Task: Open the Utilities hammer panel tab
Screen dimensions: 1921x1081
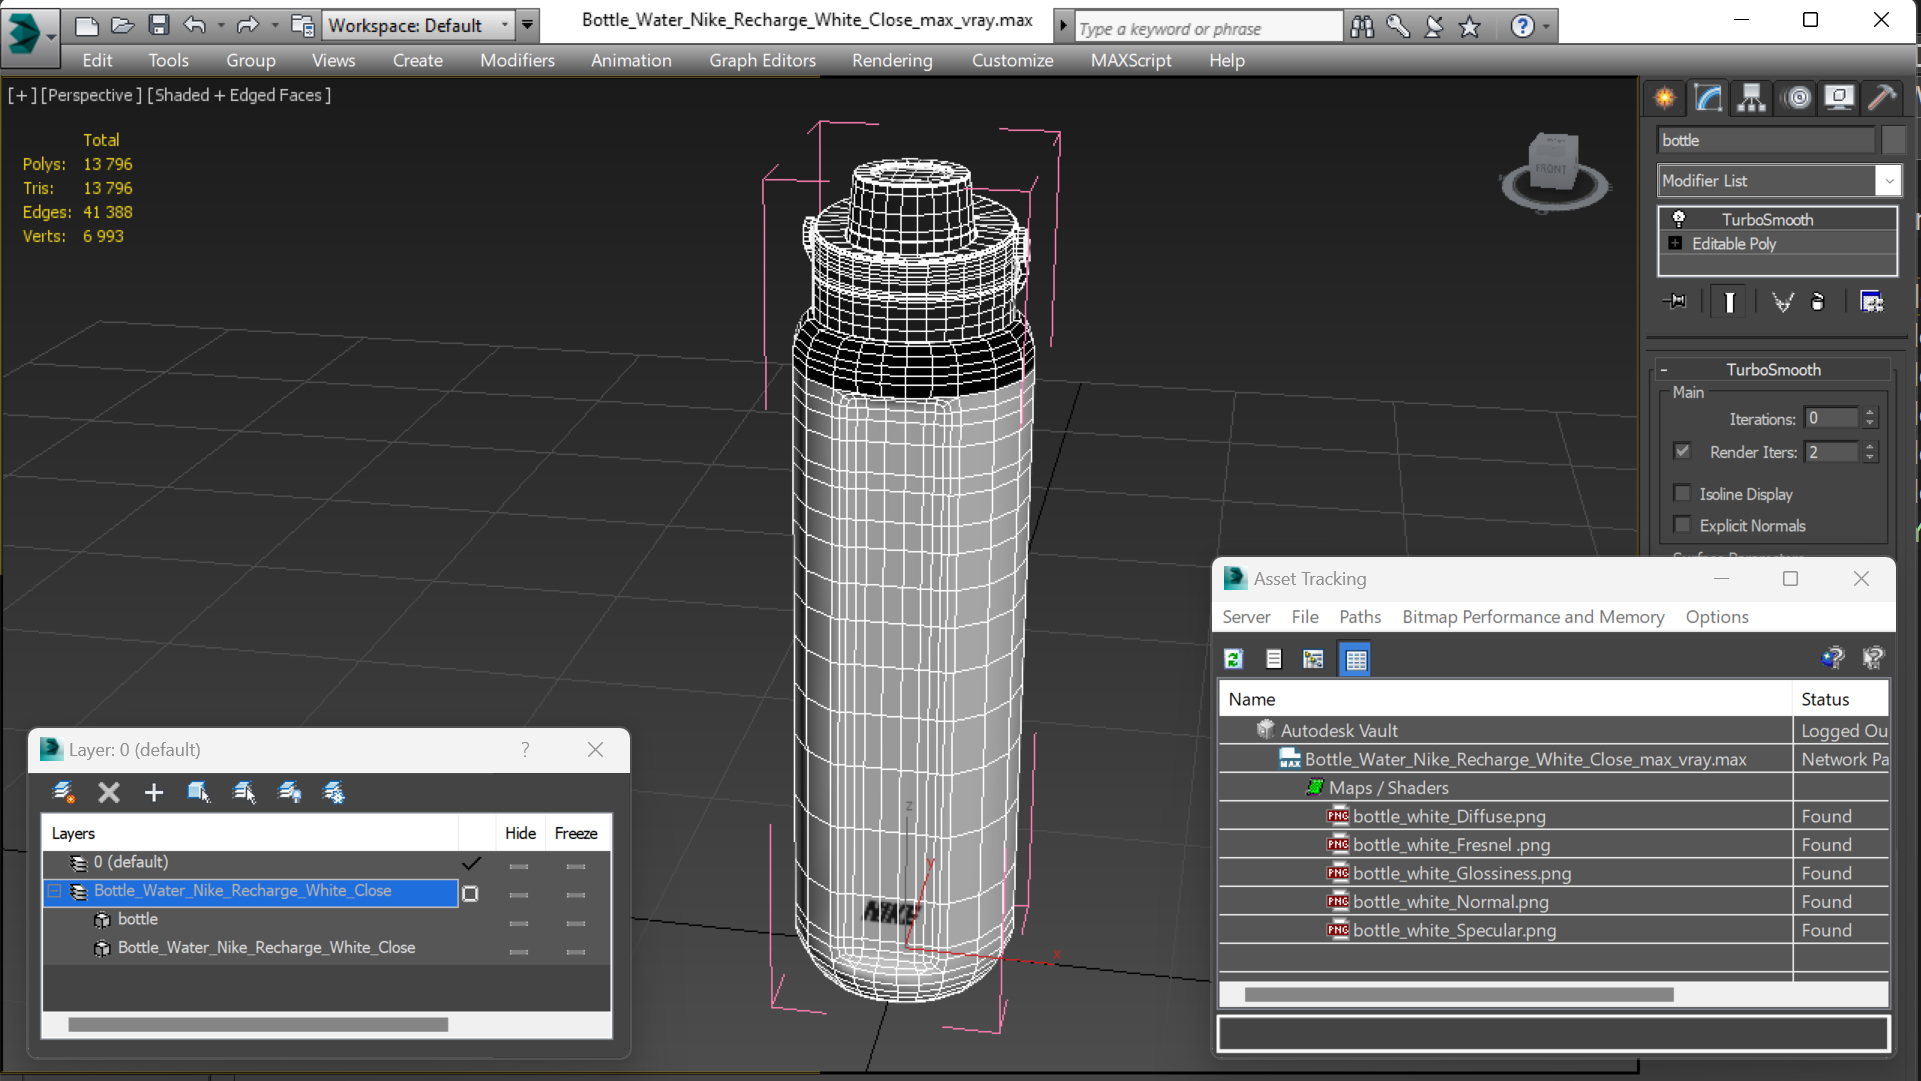Action: [1882, 97]
